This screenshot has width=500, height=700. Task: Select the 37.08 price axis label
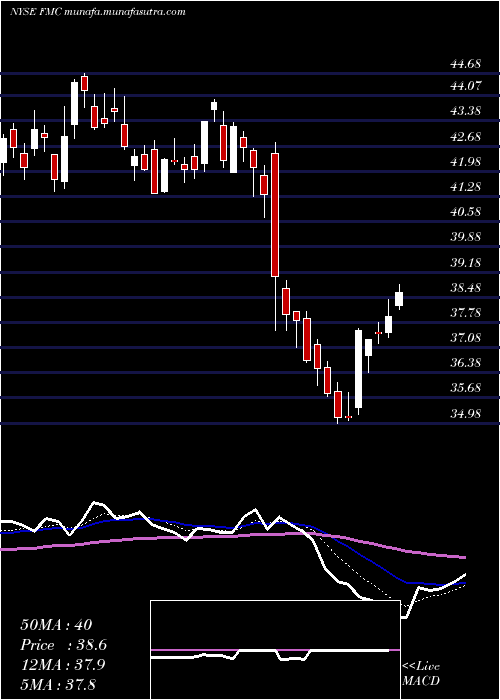[466, 338]
